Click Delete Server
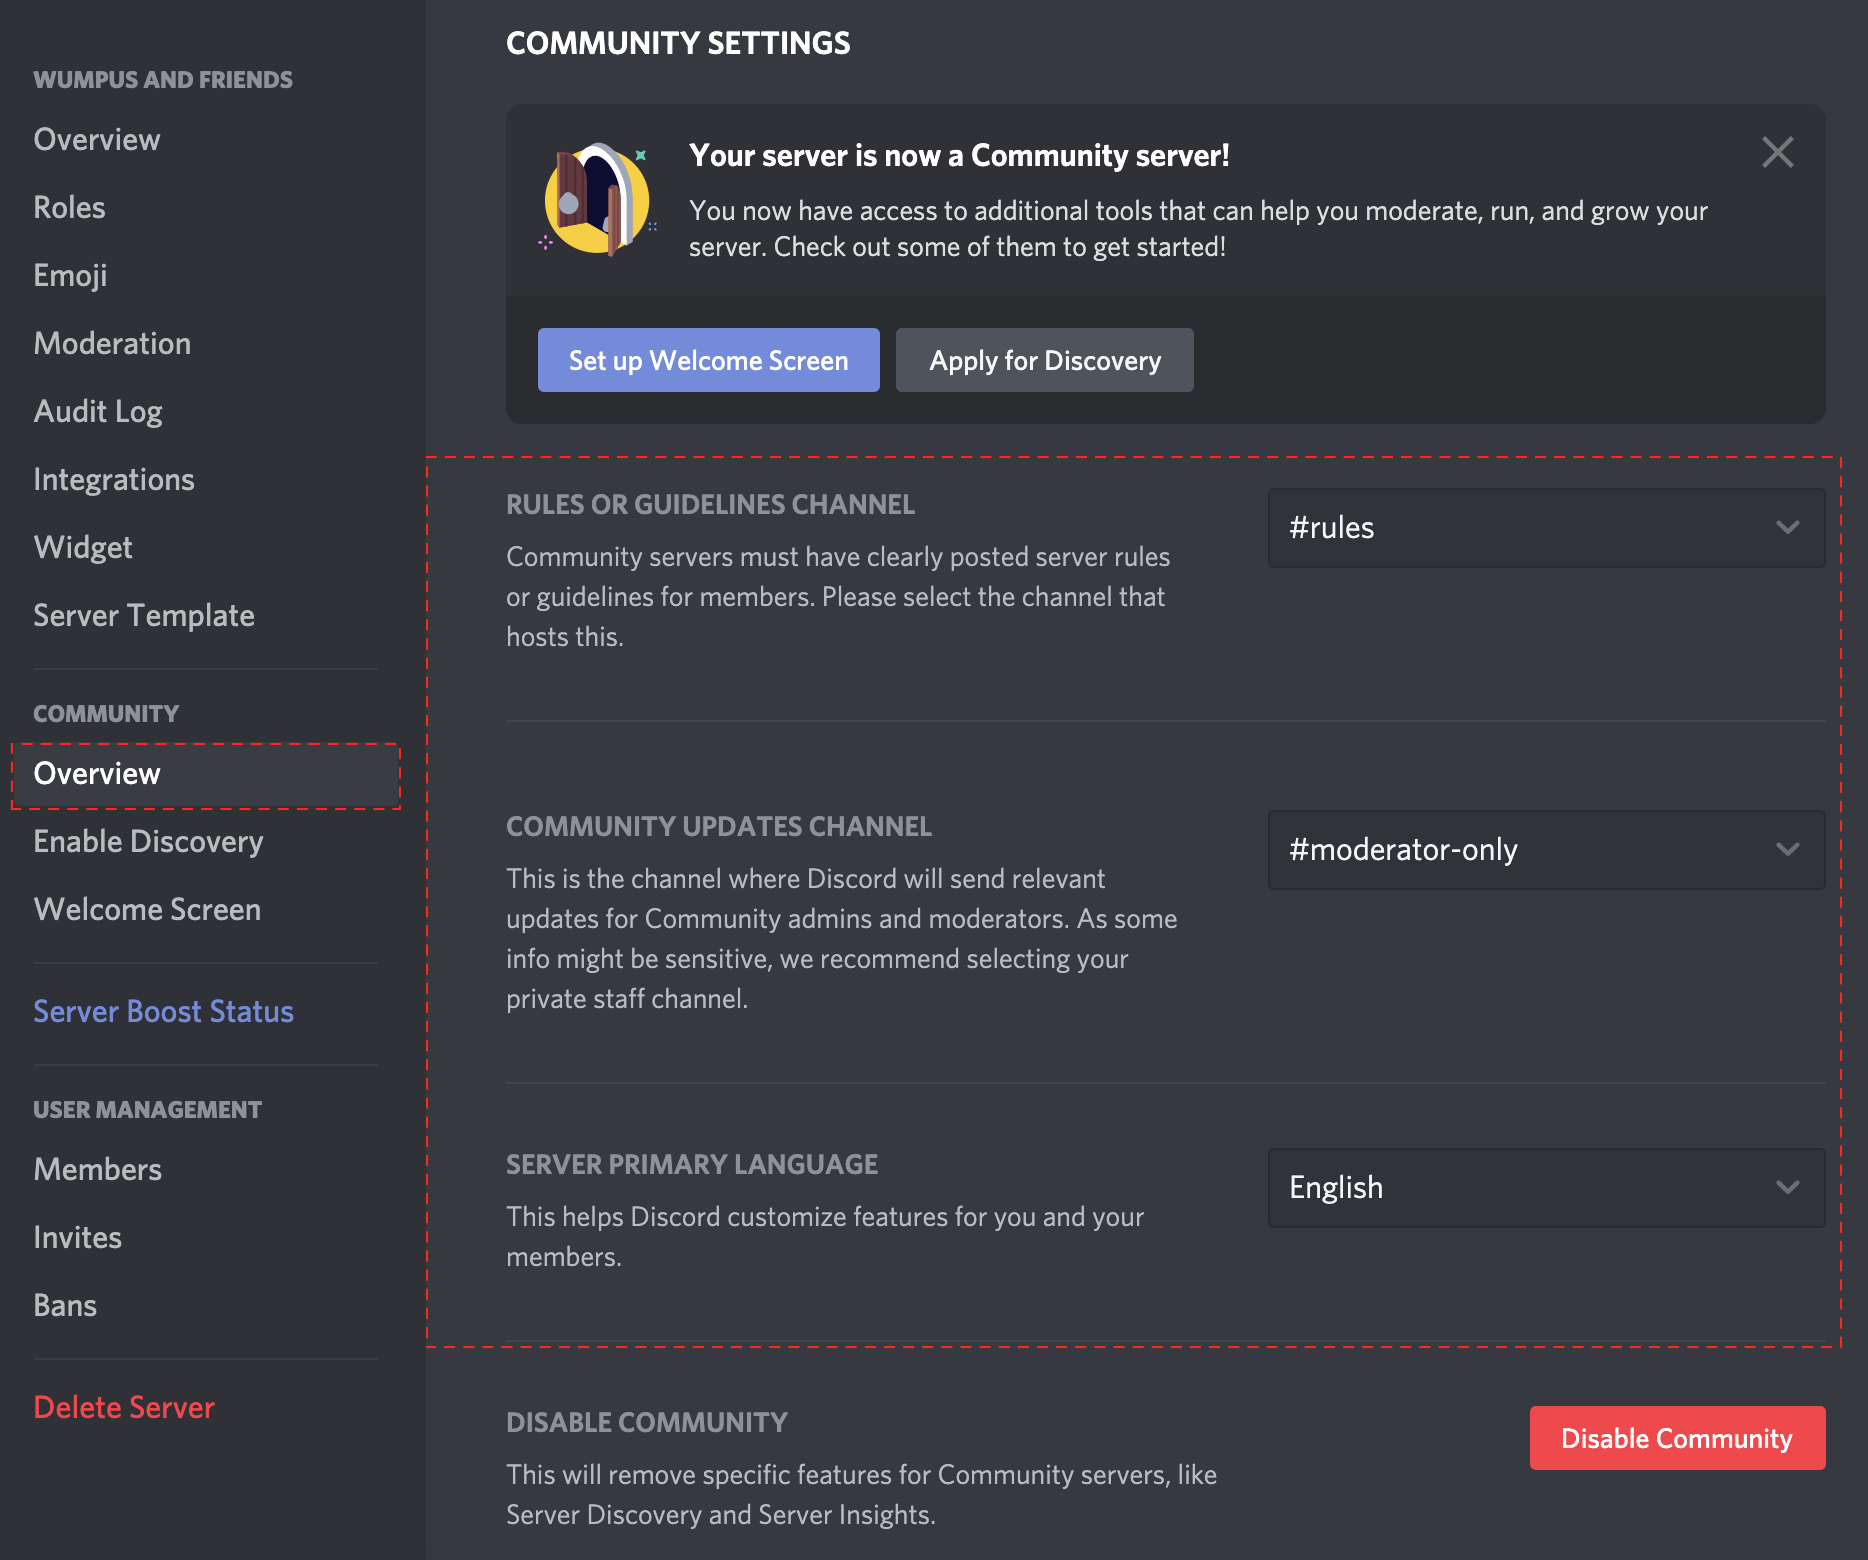Image resolution: width=1868 pixels, height=1560 pixels. (124, 1407)
